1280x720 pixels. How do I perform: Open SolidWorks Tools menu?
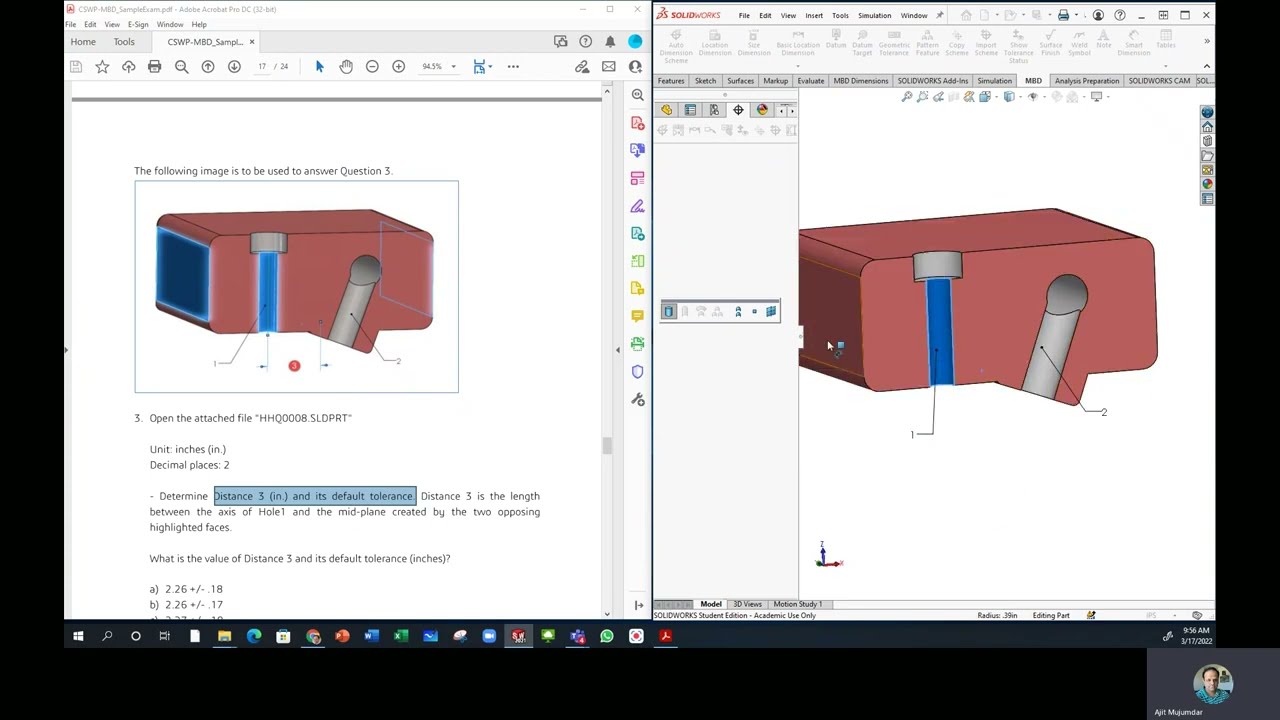pyautogui.click(x=840, y=15)
